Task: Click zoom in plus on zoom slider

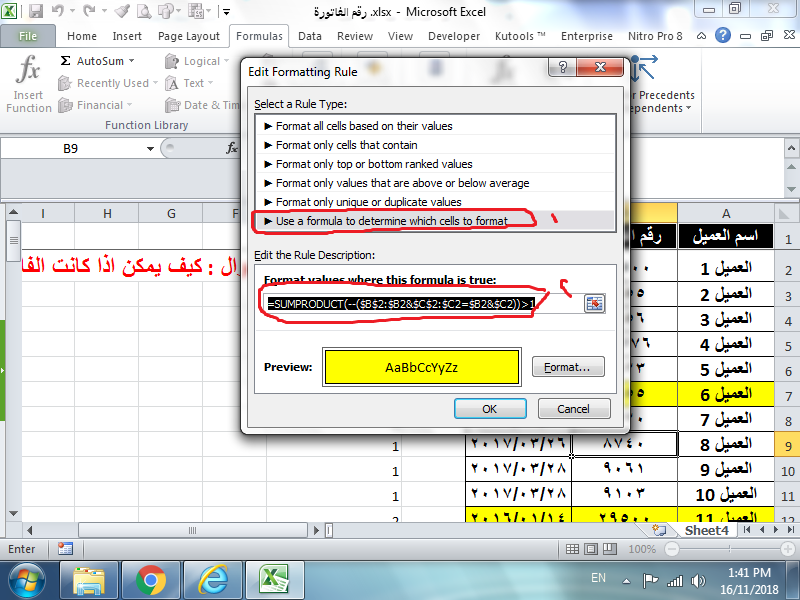Action: 788,549
